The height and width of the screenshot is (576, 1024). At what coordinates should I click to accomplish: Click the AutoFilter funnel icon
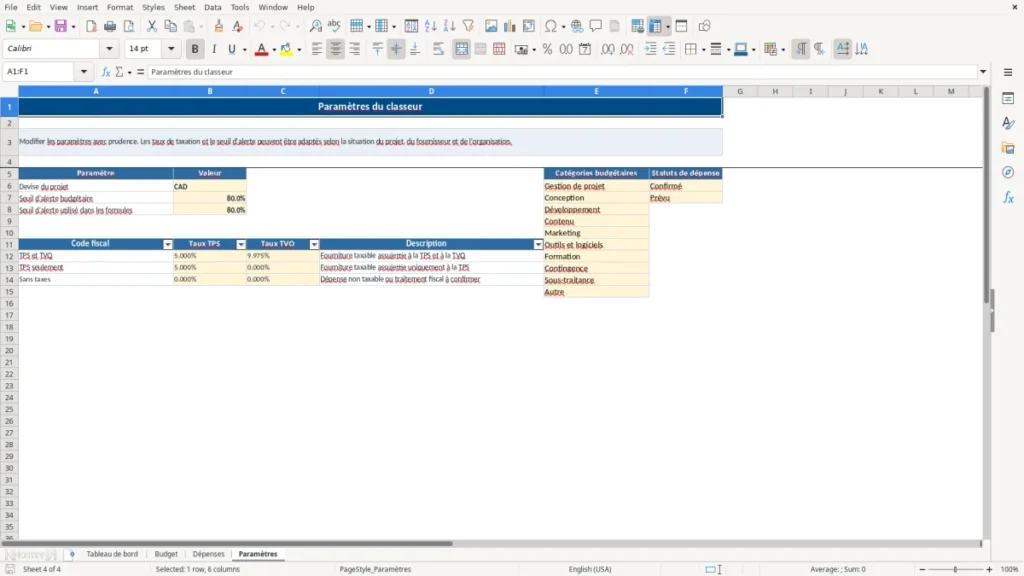tap(468, 26)
